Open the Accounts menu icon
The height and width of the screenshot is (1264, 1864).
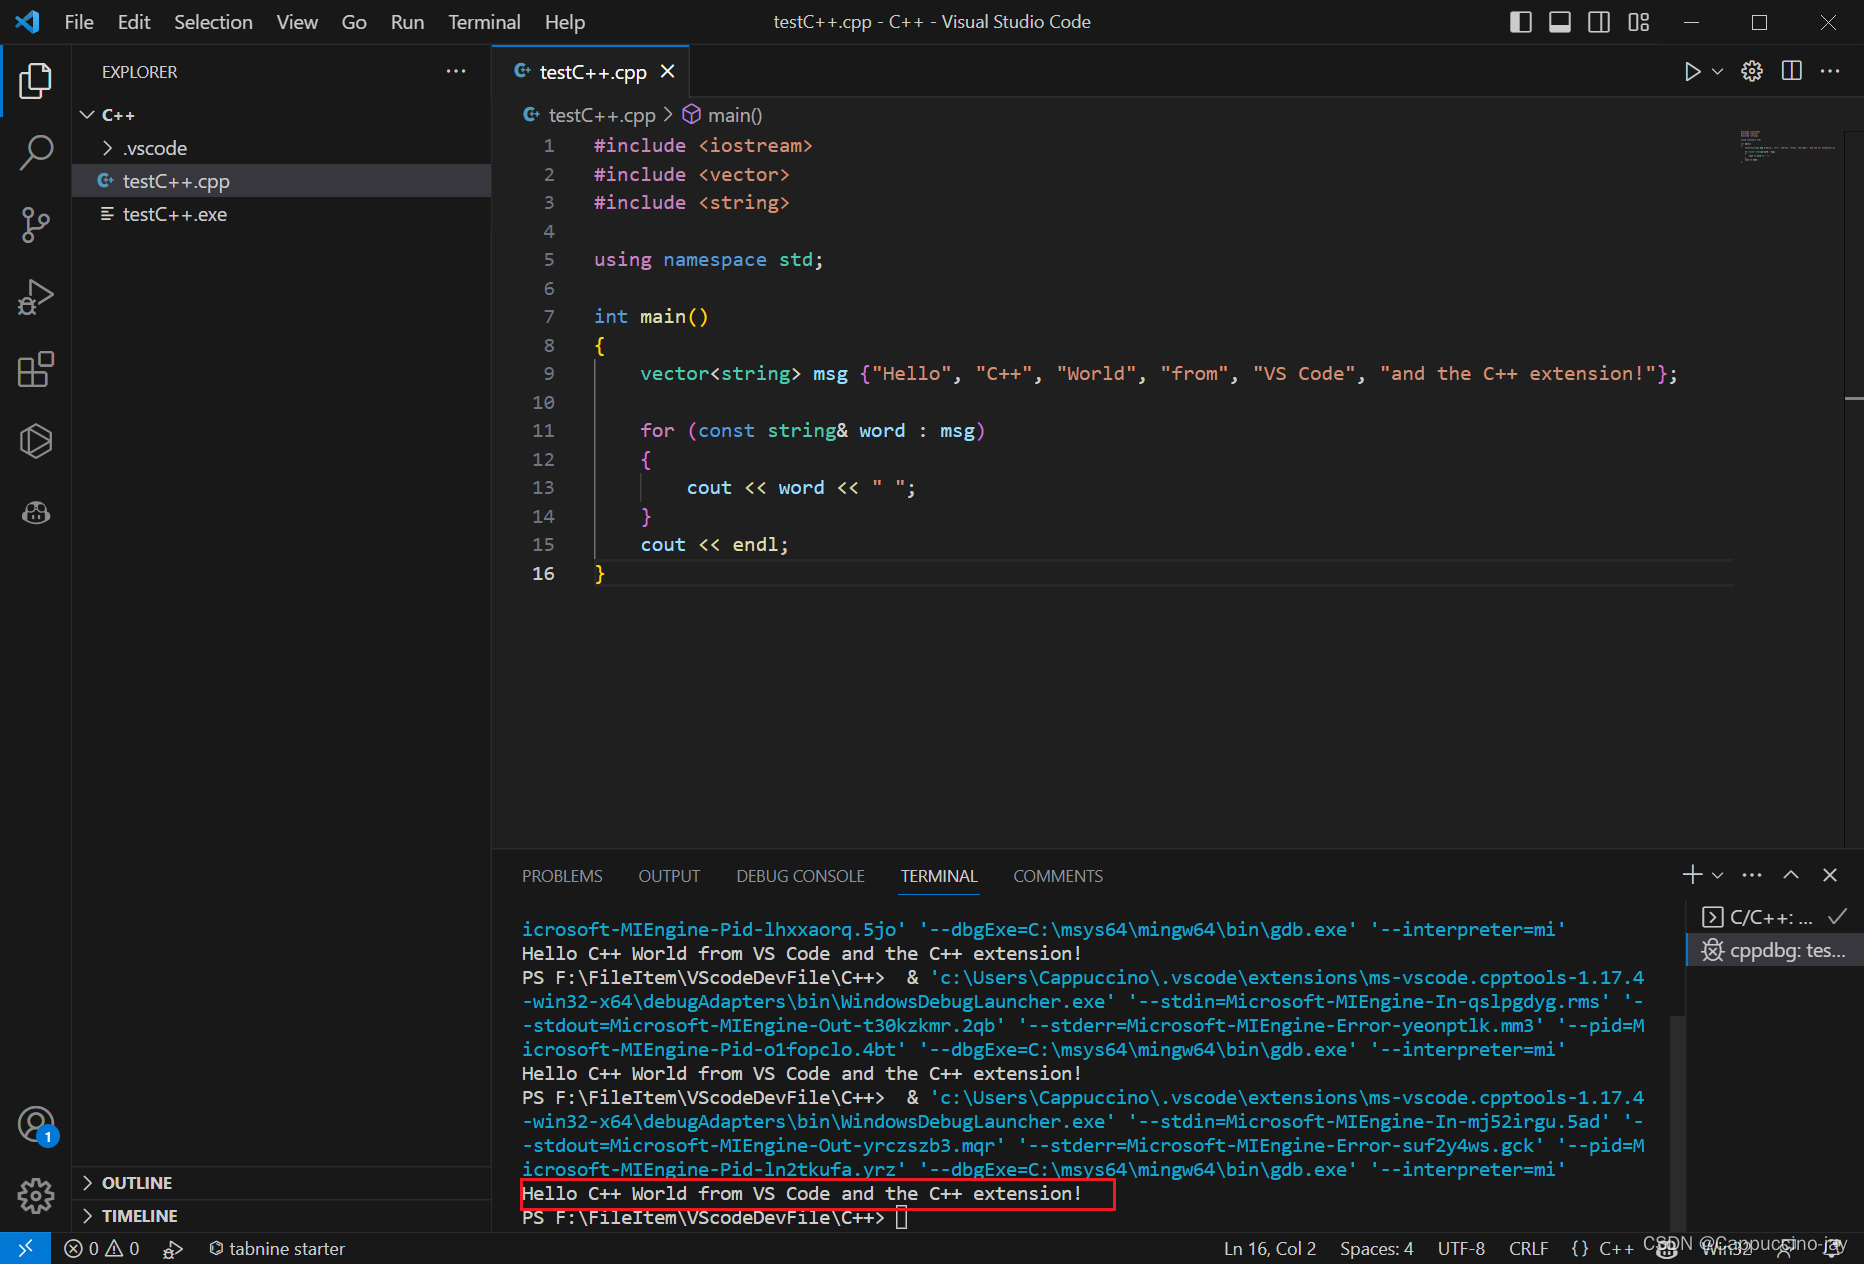pyautogui.click(x=36, y=1125)
